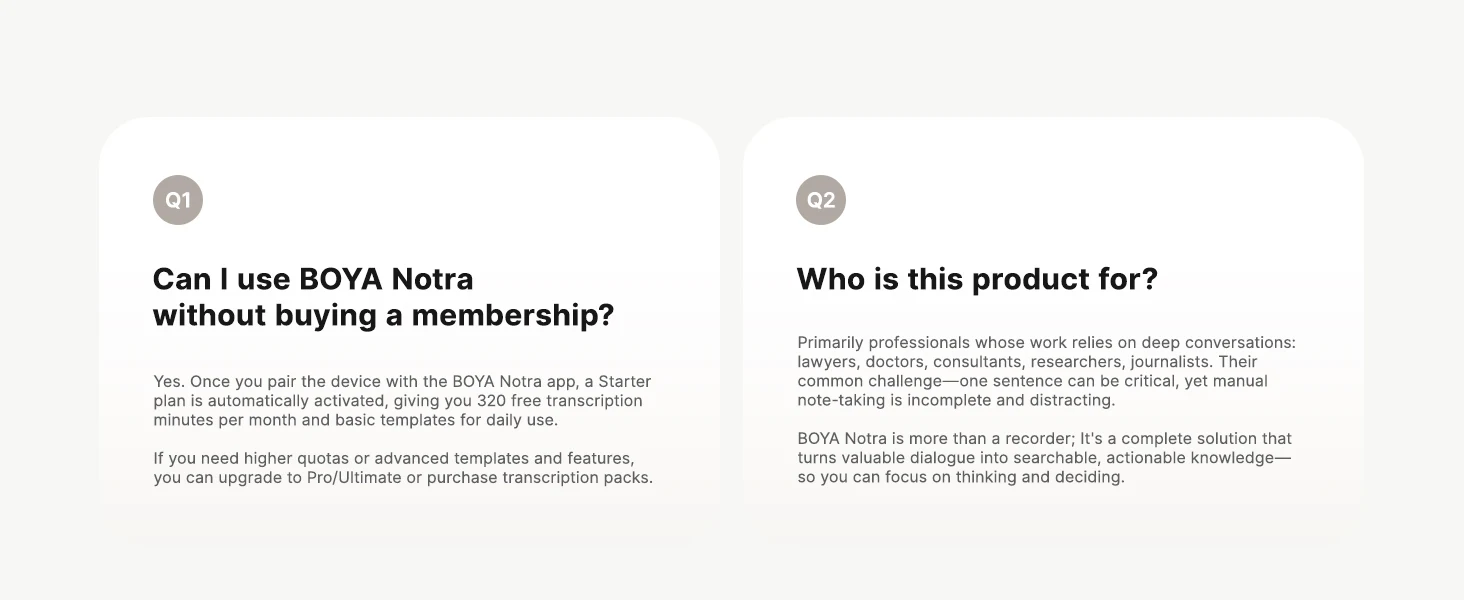Screen dimensions: 1464x600
Task: Click the "so you can focus on thinking" line
Action: 961,477
